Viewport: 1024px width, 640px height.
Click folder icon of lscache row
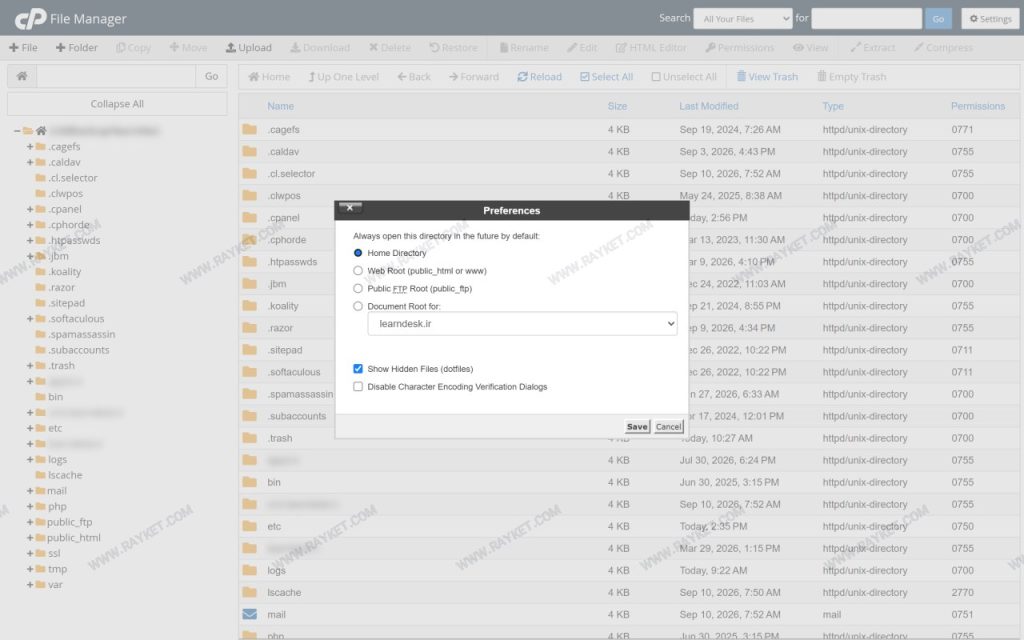(249, 592)
